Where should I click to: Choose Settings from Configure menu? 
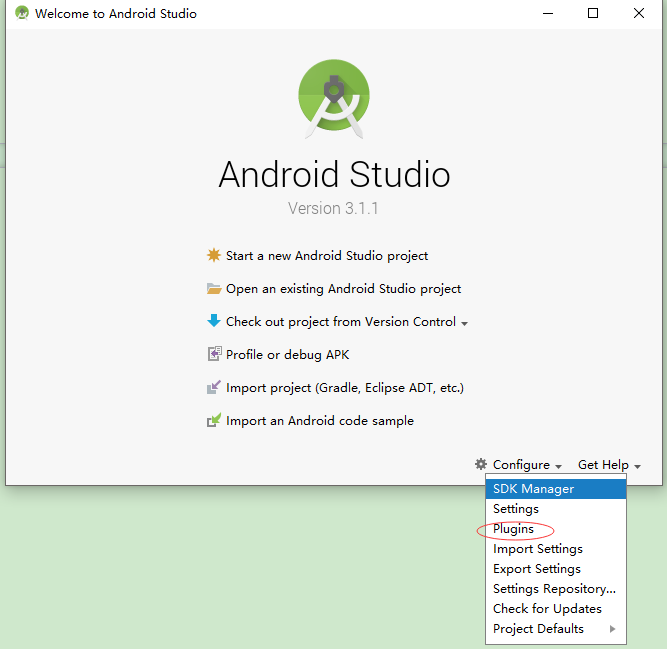point(556,509)
